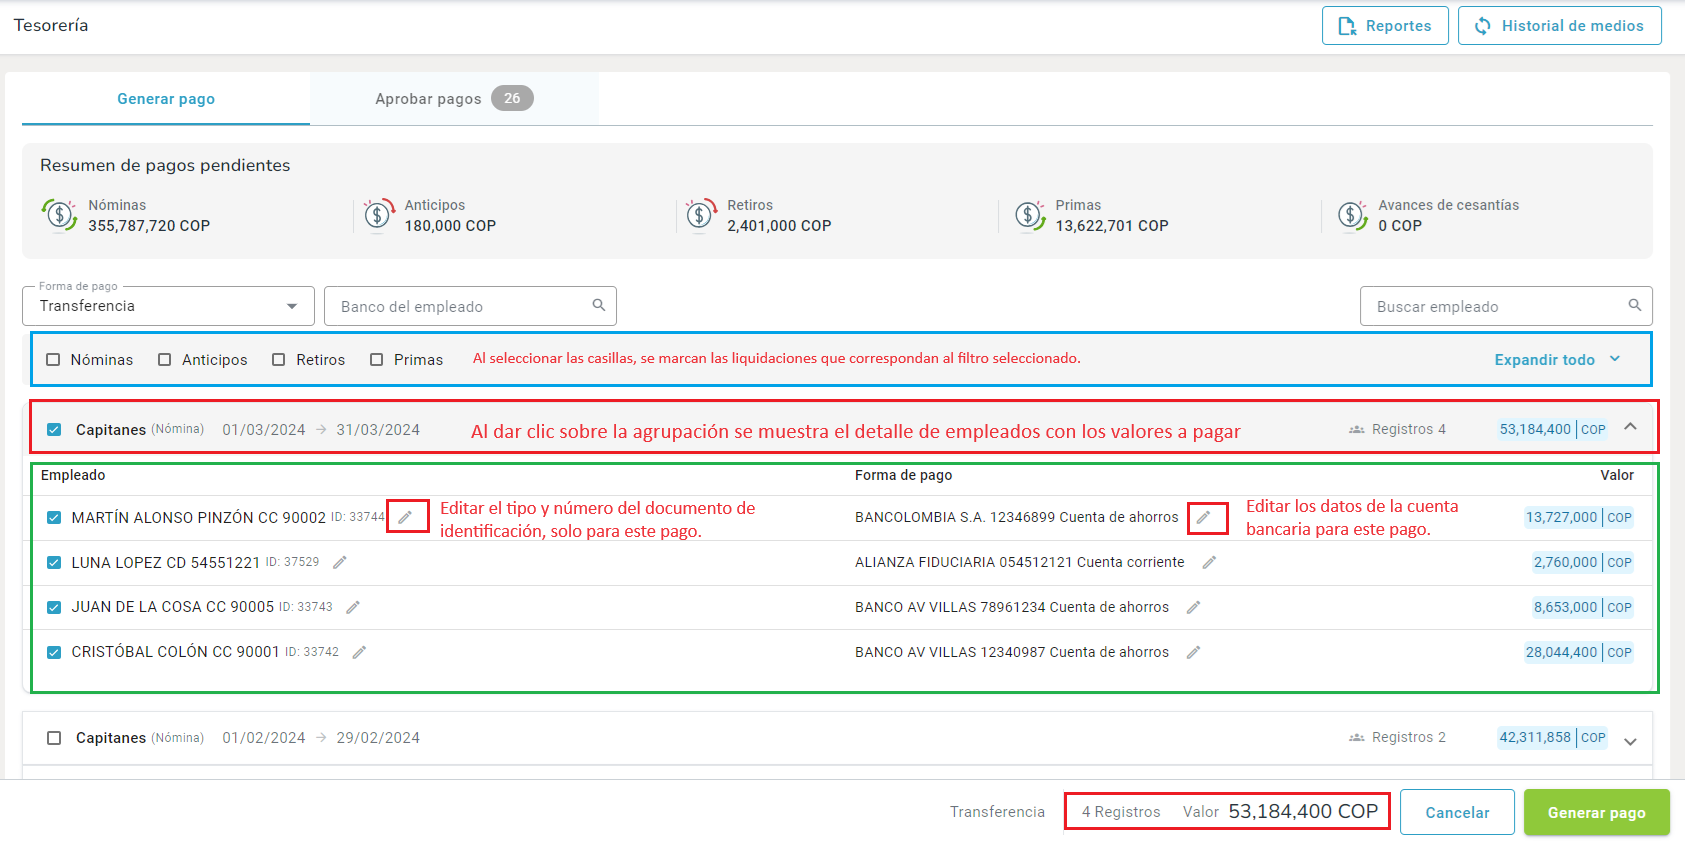Image resolution: width=1689 pixels, height=841 pixels.
Task: Check the Retiros filter checkbox
Action: (279, 359)
